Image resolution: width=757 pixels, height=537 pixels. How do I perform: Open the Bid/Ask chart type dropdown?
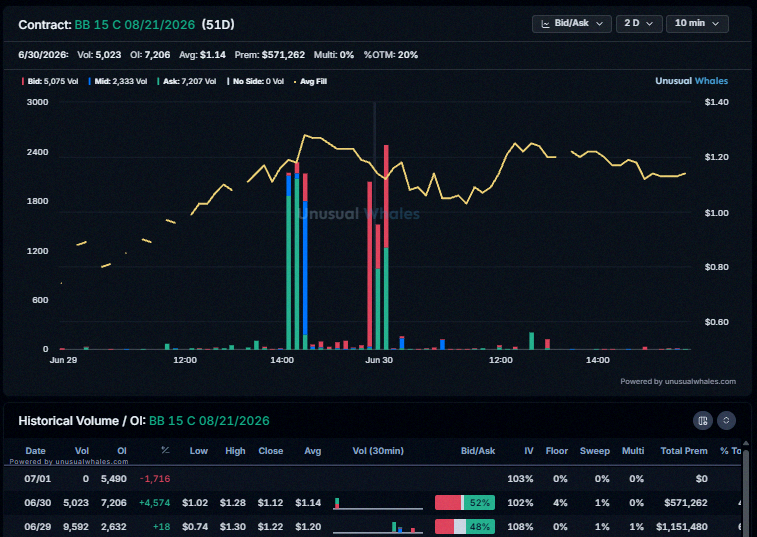[572, 24]
